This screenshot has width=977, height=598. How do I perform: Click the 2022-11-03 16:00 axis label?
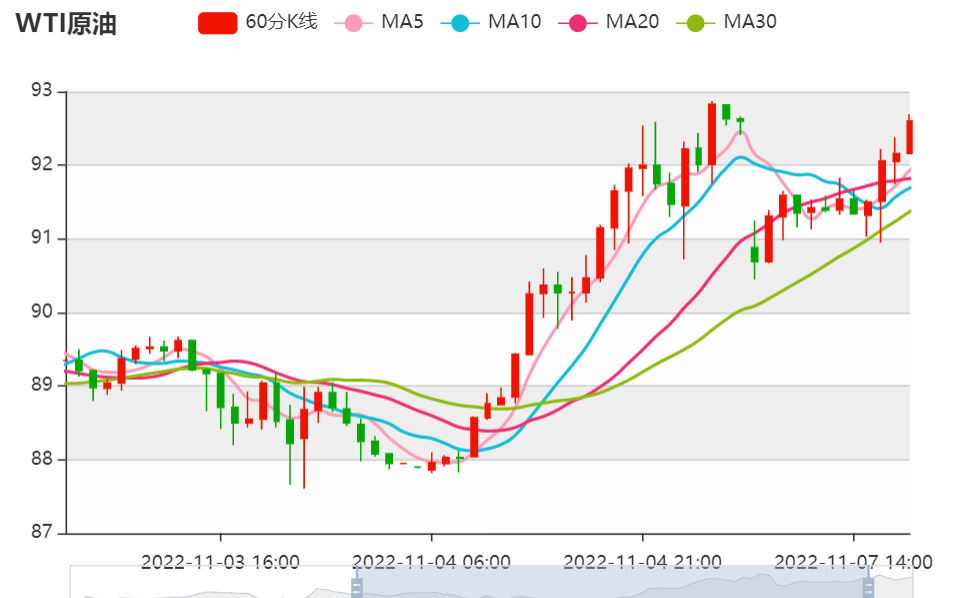click(220, 562)
